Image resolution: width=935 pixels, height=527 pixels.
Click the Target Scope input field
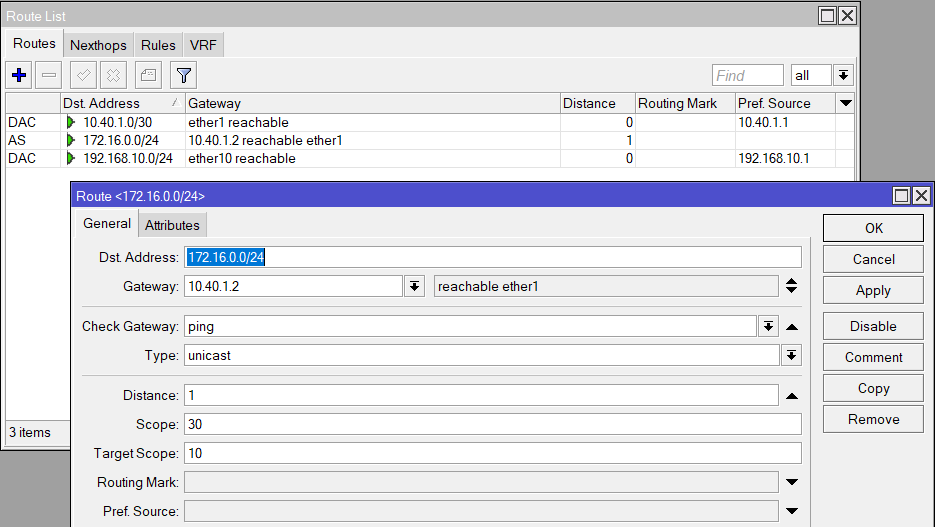coord(493,453)
